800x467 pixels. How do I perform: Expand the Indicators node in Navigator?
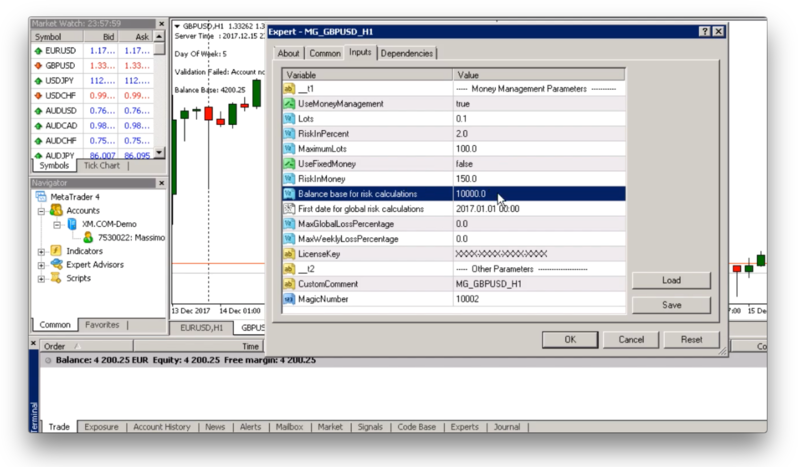[41, 251]
